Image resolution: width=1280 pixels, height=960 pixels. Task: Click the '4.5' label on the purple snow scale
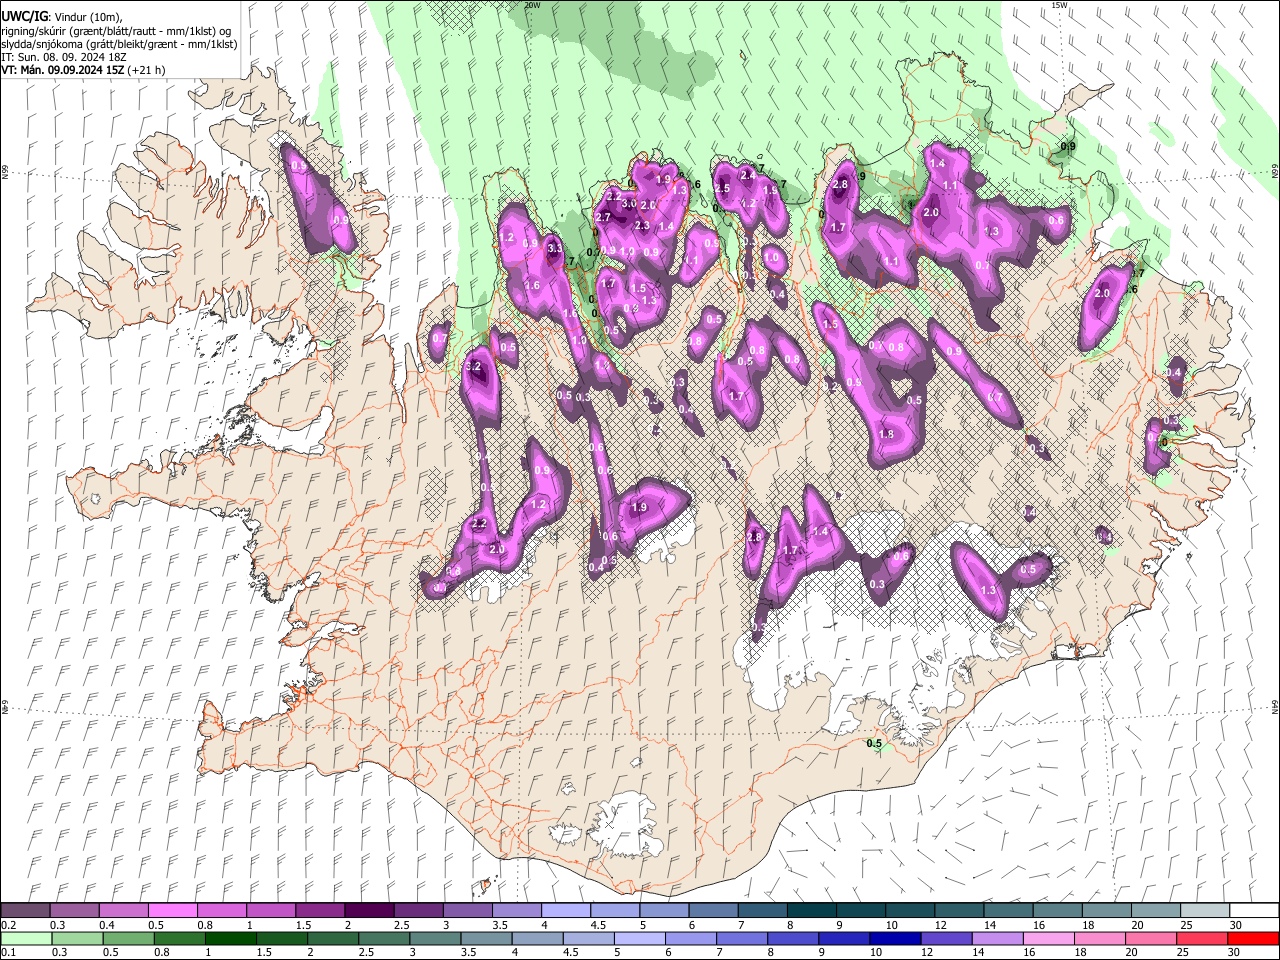point(598,925)
